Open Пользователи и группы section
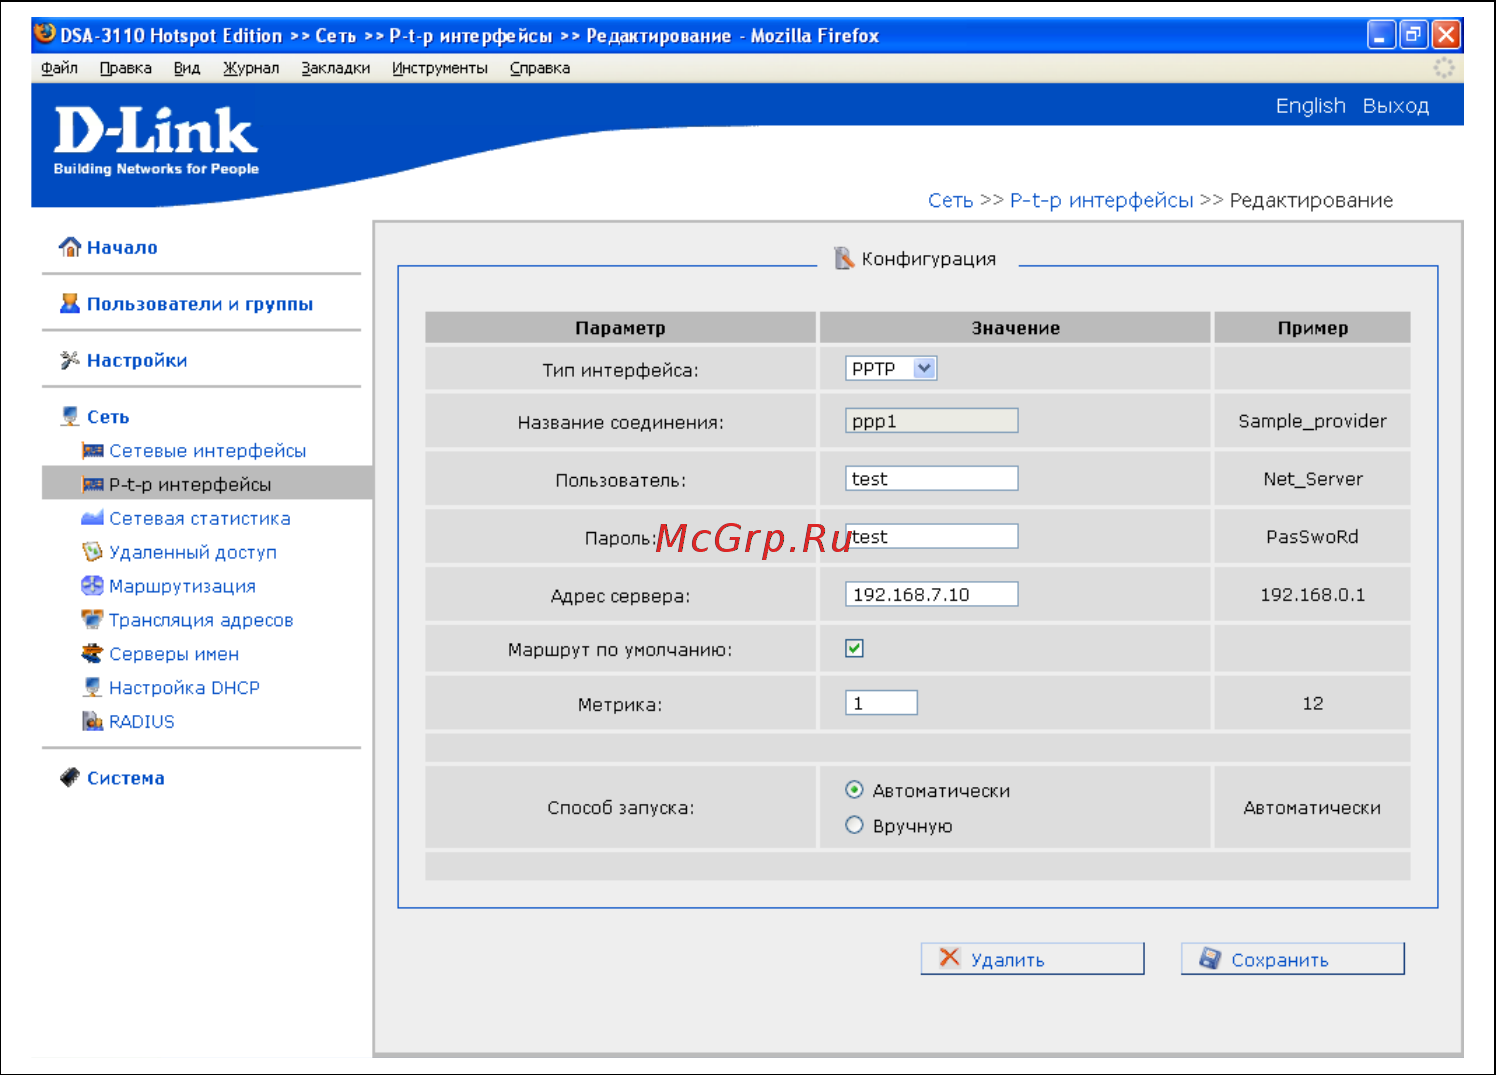 200,303
